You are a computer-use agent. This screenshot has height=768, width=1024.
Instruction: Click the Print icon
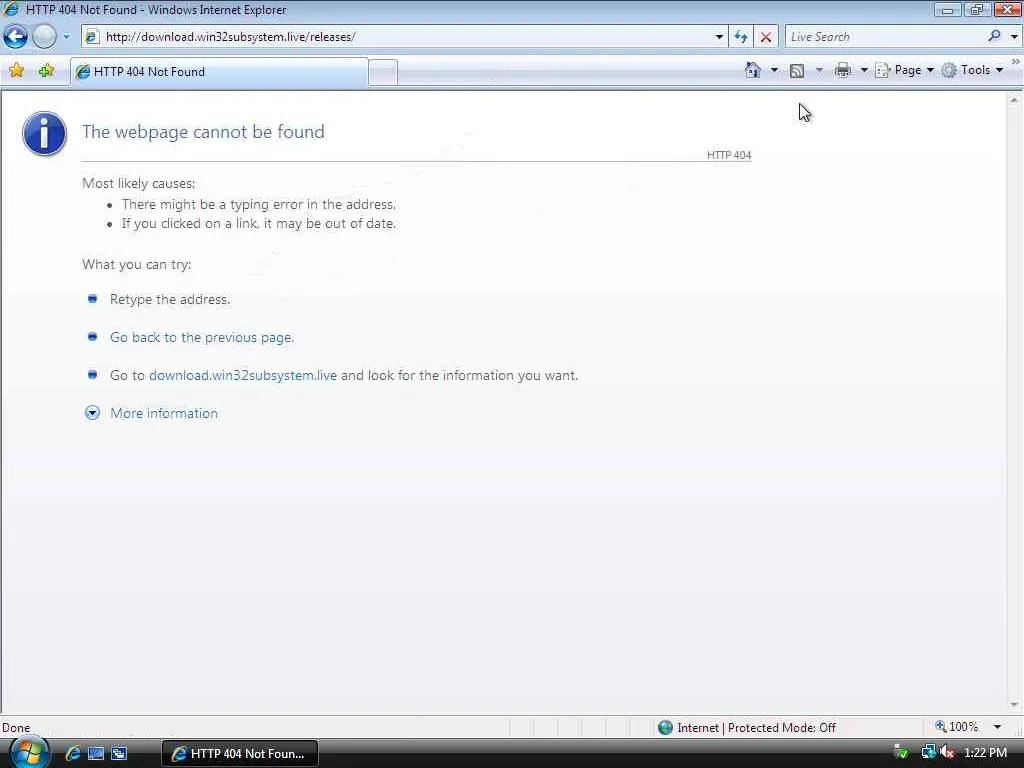(843, 70)
